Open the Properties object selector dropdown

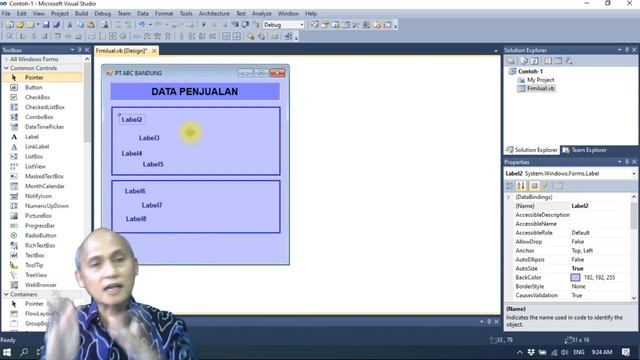[634, 173]
